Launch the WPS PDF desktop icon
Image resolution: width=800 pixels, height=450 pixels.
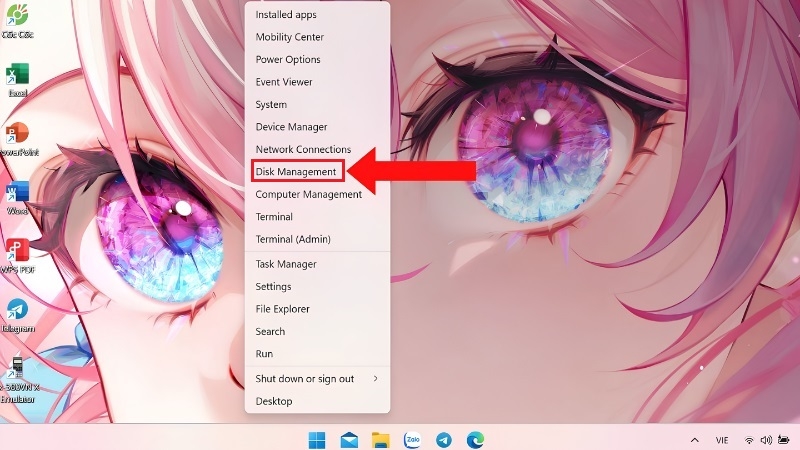coord(17,257)
